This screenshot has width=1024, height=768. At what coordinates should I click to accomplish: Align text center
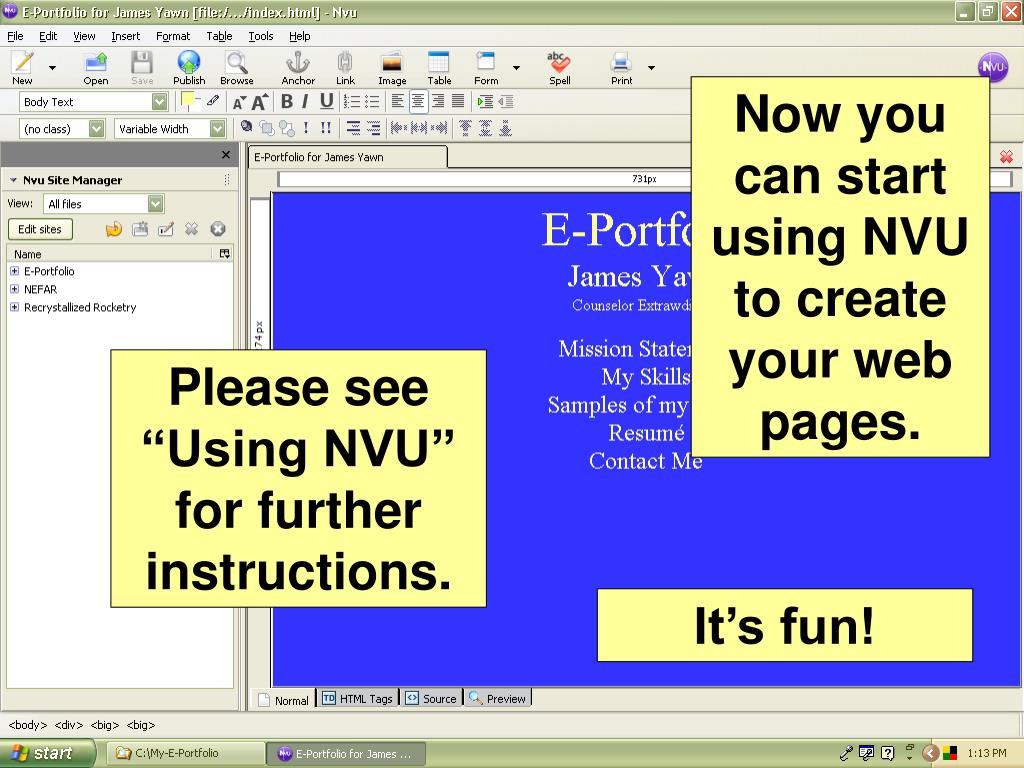418,102
